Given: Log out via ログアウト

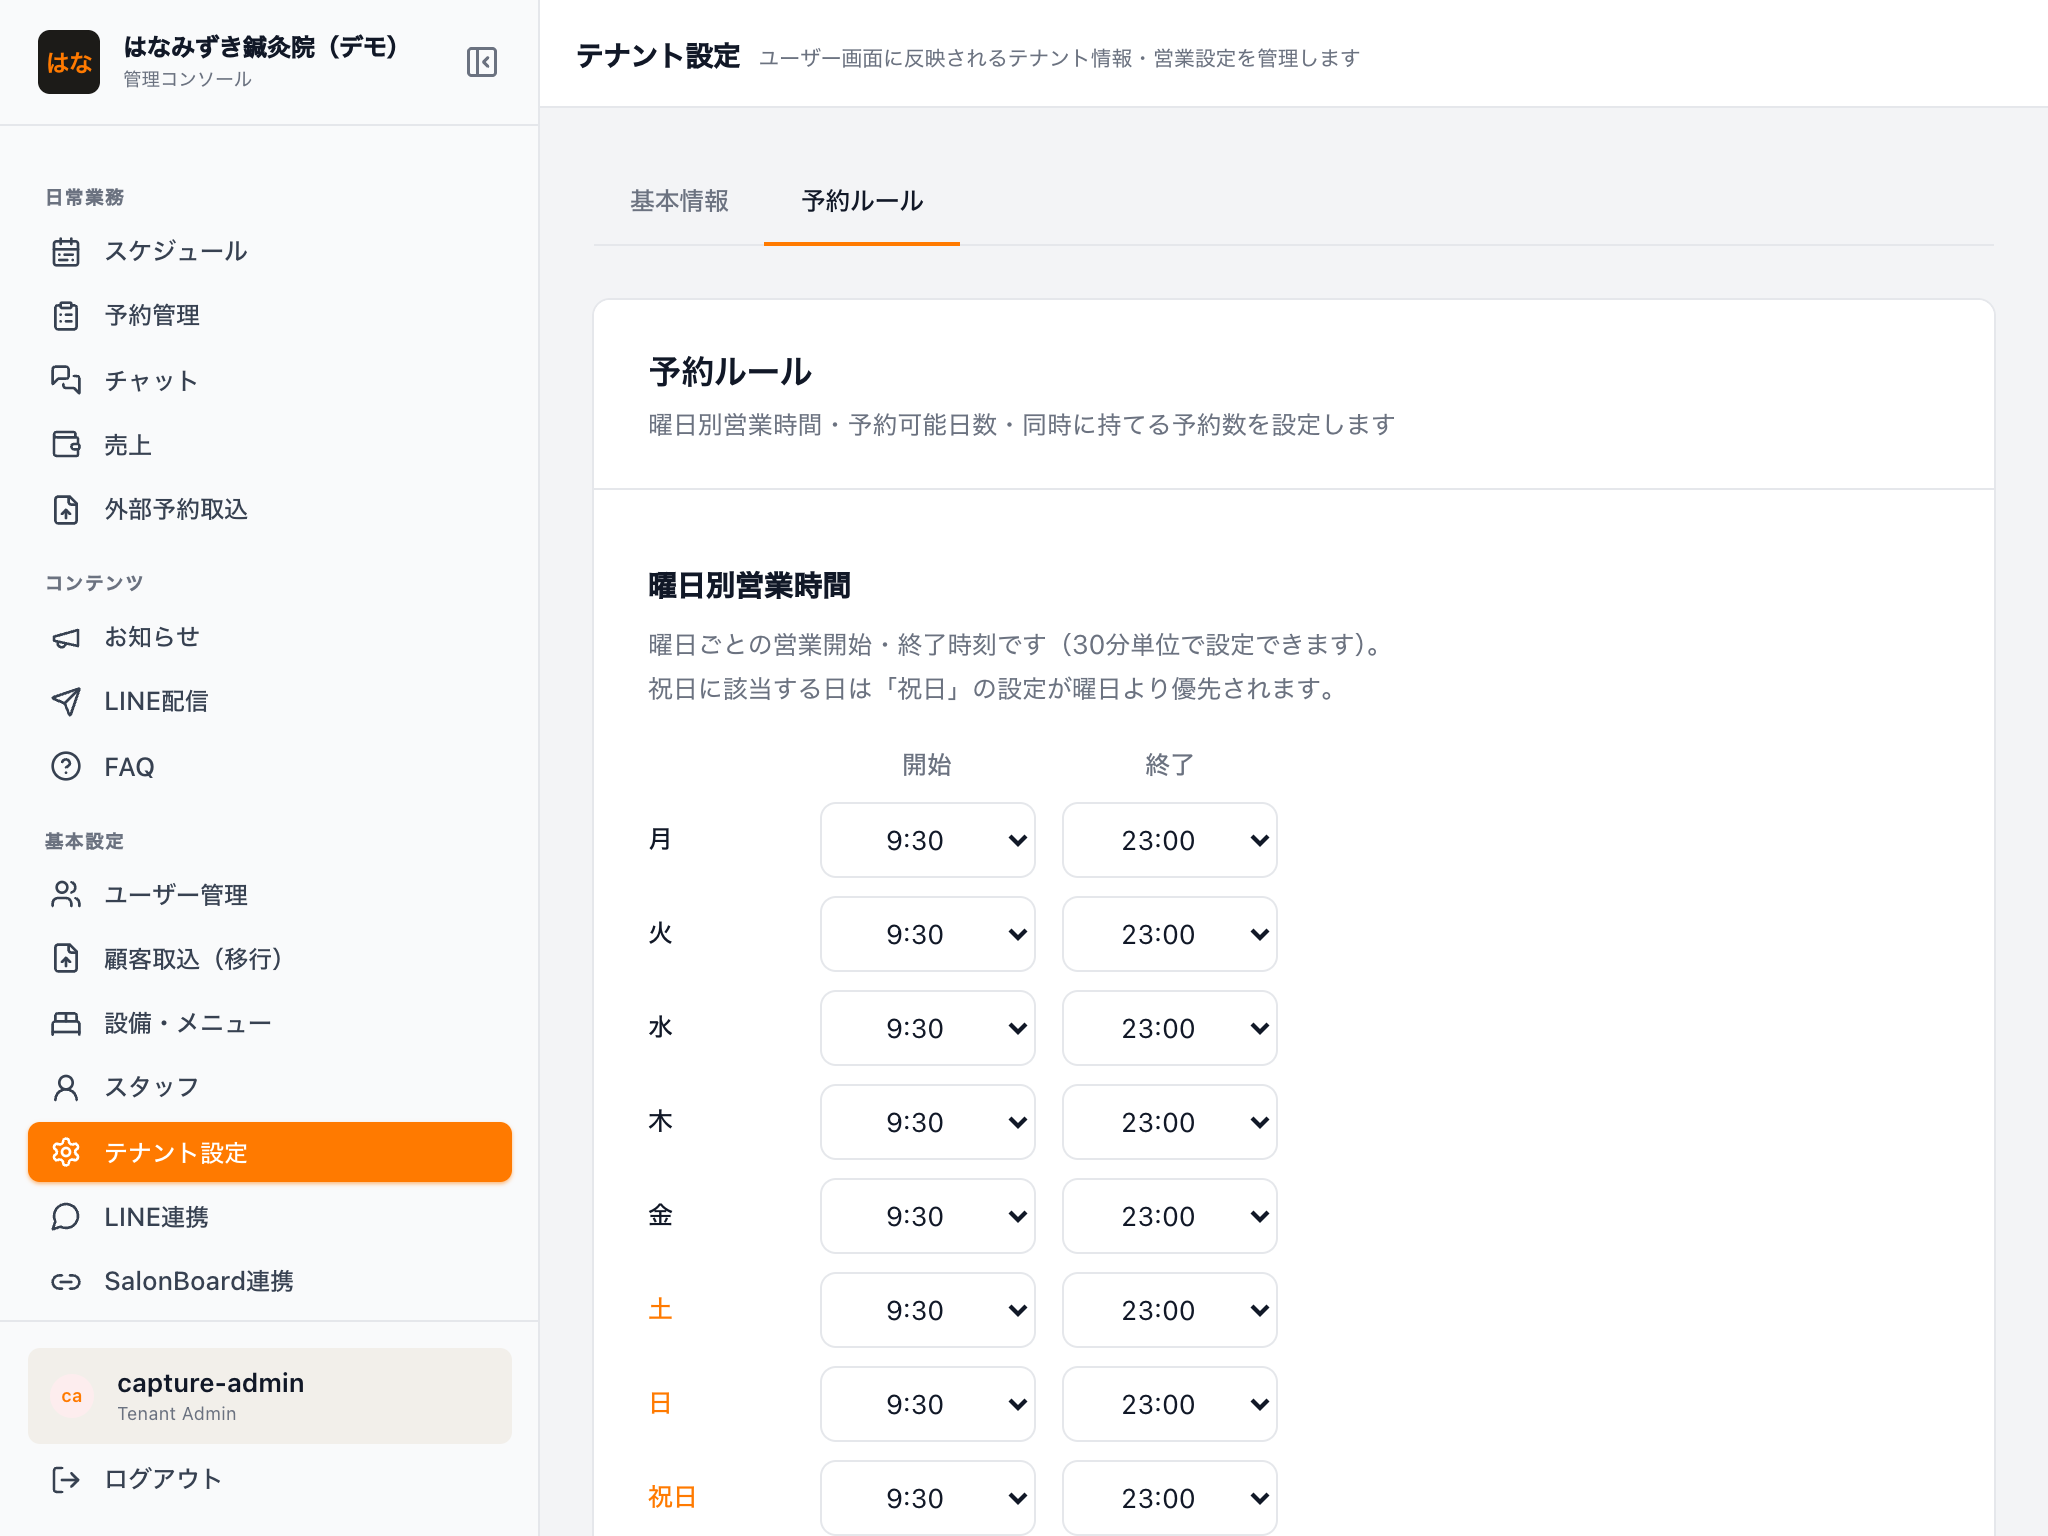Looking at the screenshot, I should click(270, 1479).
